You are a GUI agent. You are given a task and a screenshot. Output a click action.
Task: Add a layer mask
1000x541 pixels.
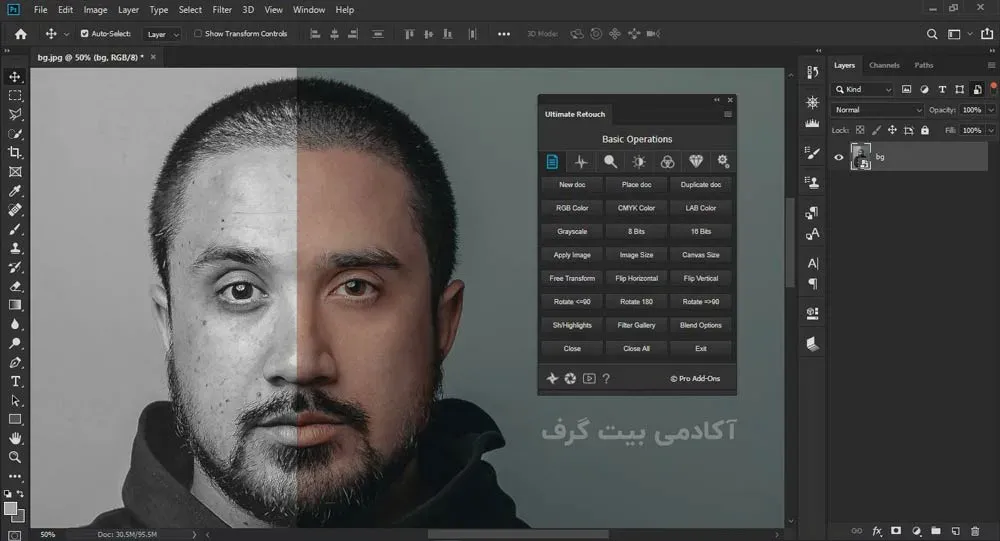tap(896, 531)
